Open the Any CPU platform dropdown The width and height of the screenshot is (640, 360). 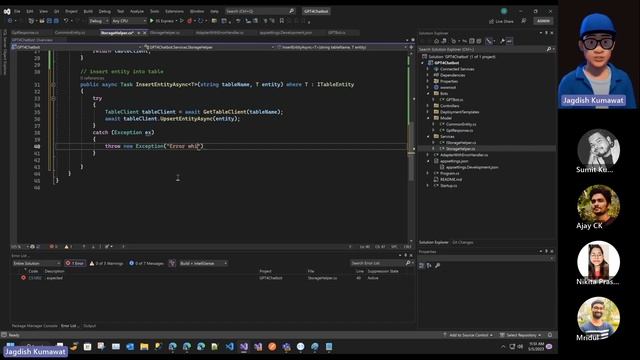tap(129, 21)
